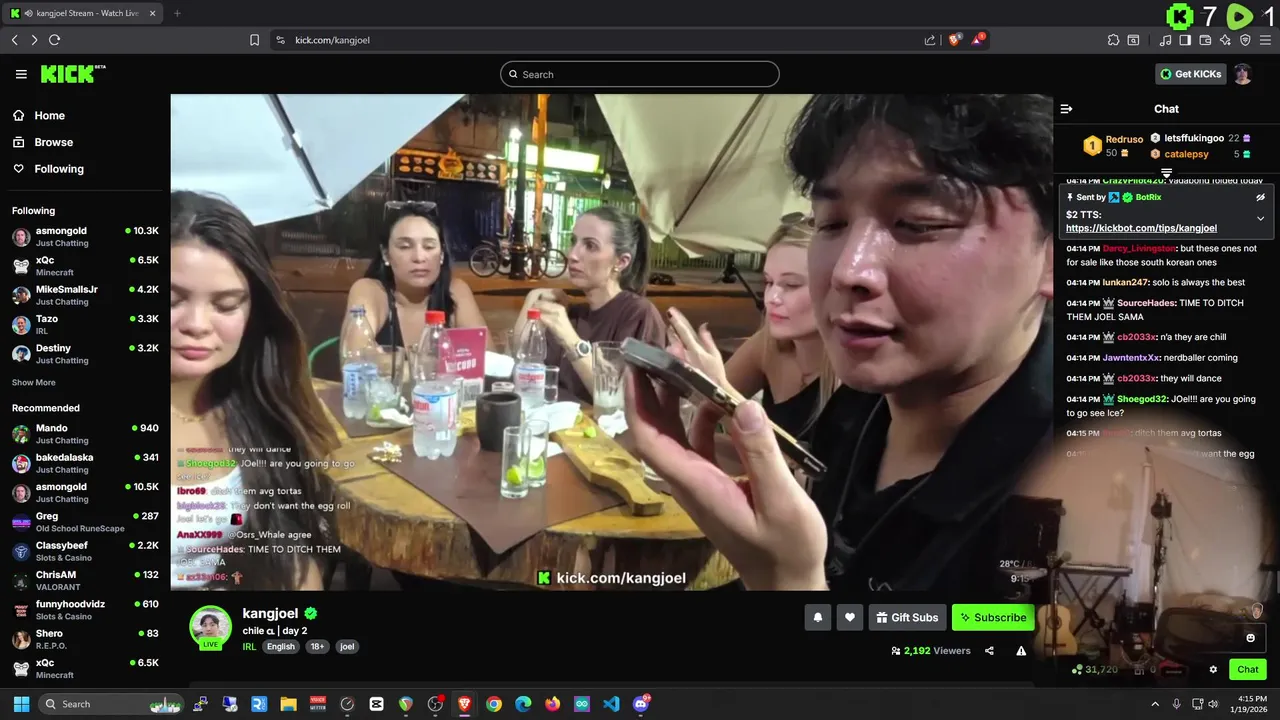
Task: Click green Chat send button
Action: (1248, 670)
